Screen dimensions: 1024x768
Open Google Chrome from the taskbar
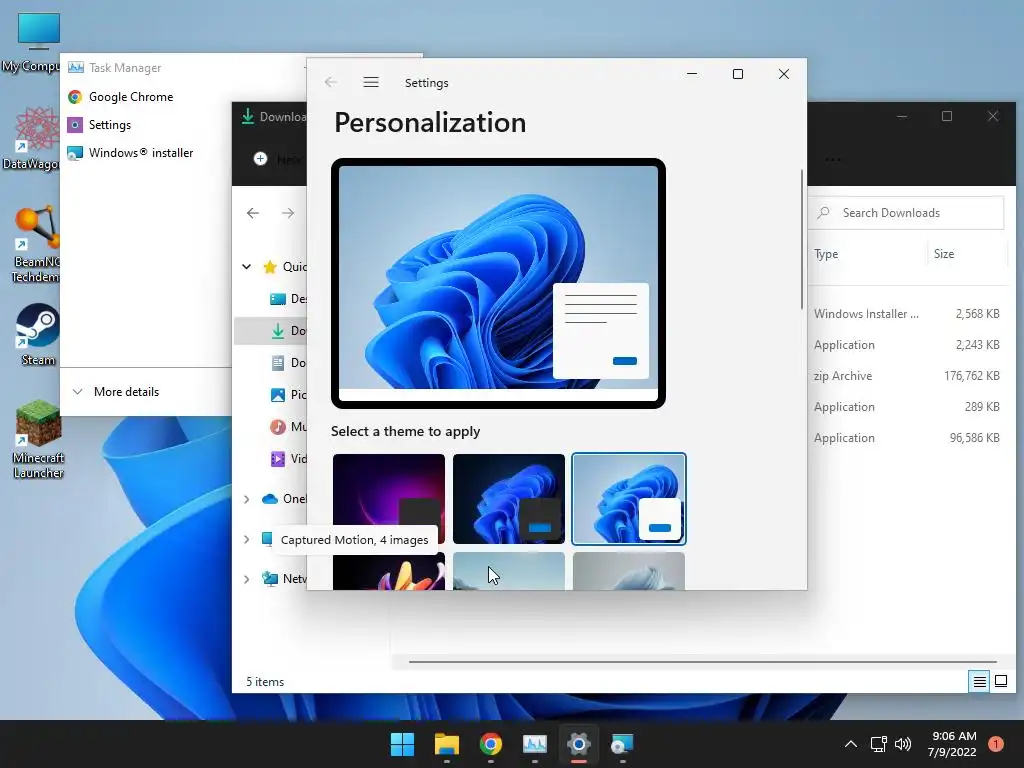490,744
